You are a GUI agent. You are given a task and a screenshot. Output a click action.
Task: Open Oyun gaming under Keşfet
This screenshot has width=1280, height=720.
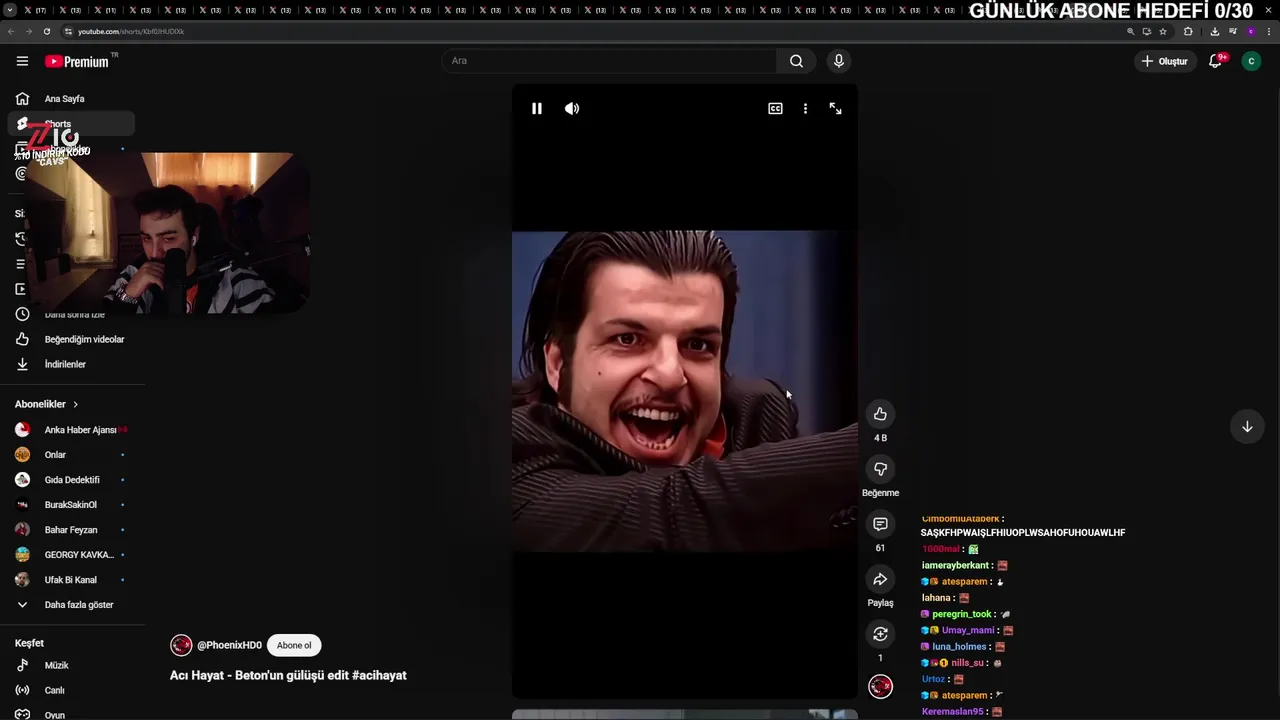71,714
